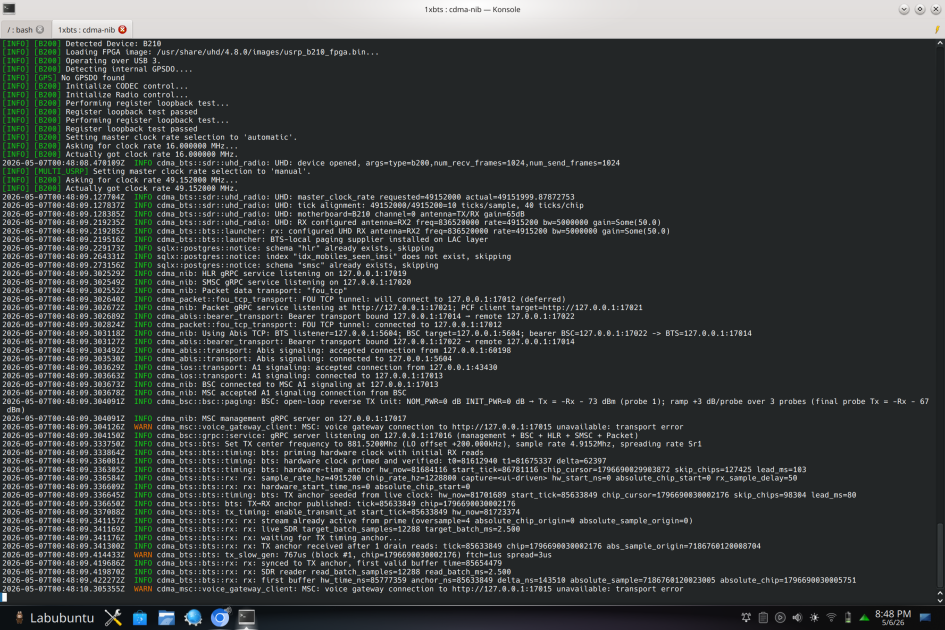Click 'schema "smsc" already exists, skipping' line

point(220,265)
